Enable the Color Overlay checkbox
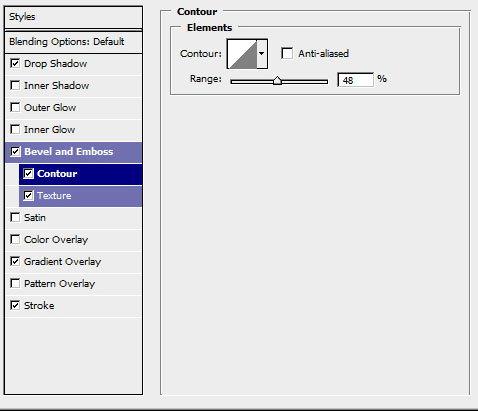This screenshot has height=411, width=478. [15, 239]
